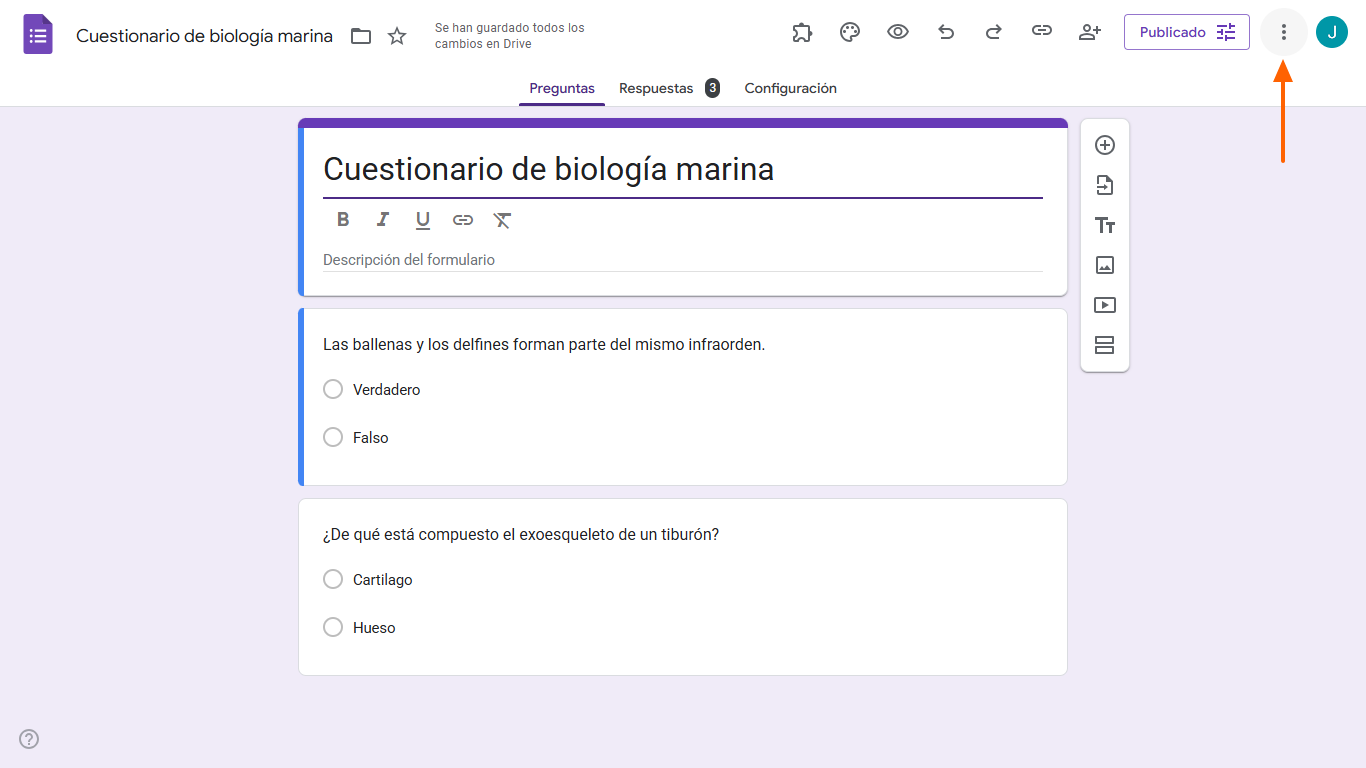Add a new question

pyautogui.click(x=1105, y=145)
